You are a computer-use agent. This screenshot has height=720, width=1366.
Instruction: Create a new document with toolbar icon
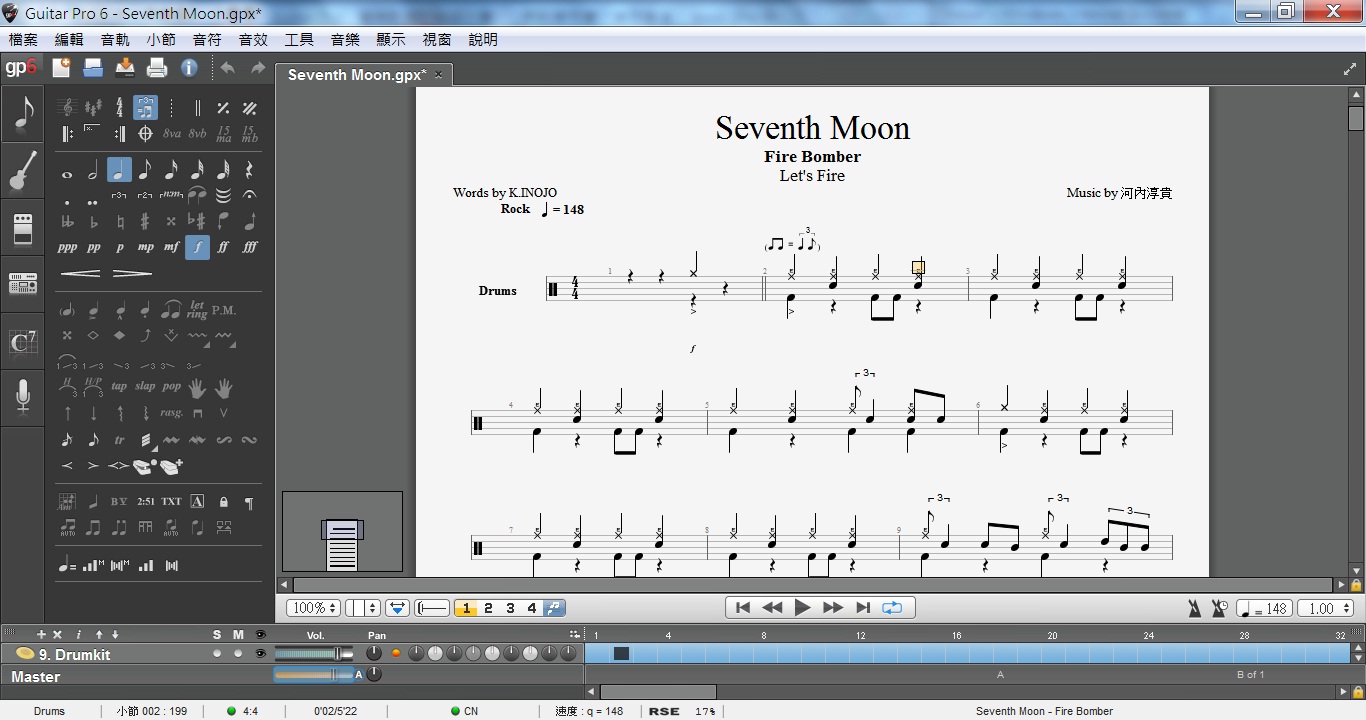click(x=61, y=68)
